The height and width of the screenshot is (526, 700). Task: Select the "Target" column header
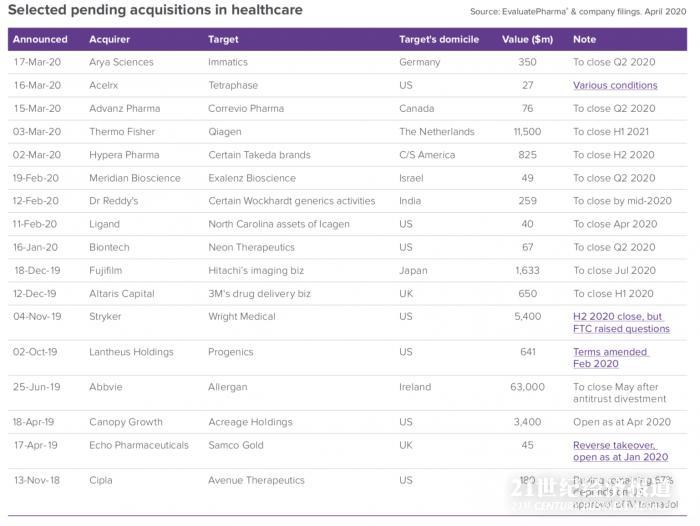(x=223, y=39)
